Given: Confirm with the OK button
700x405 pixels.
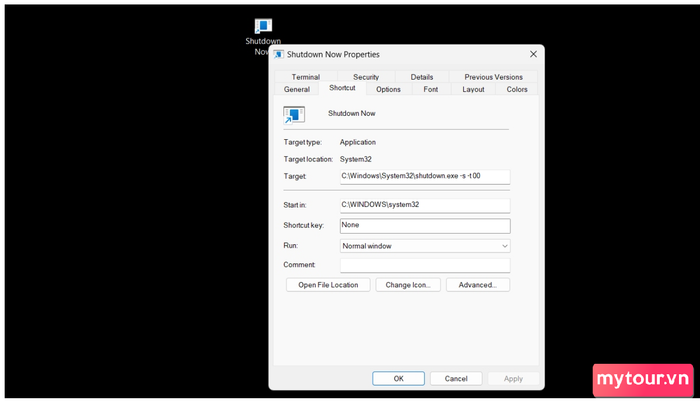Looking at the screenshot, I should tap(399, 379).
